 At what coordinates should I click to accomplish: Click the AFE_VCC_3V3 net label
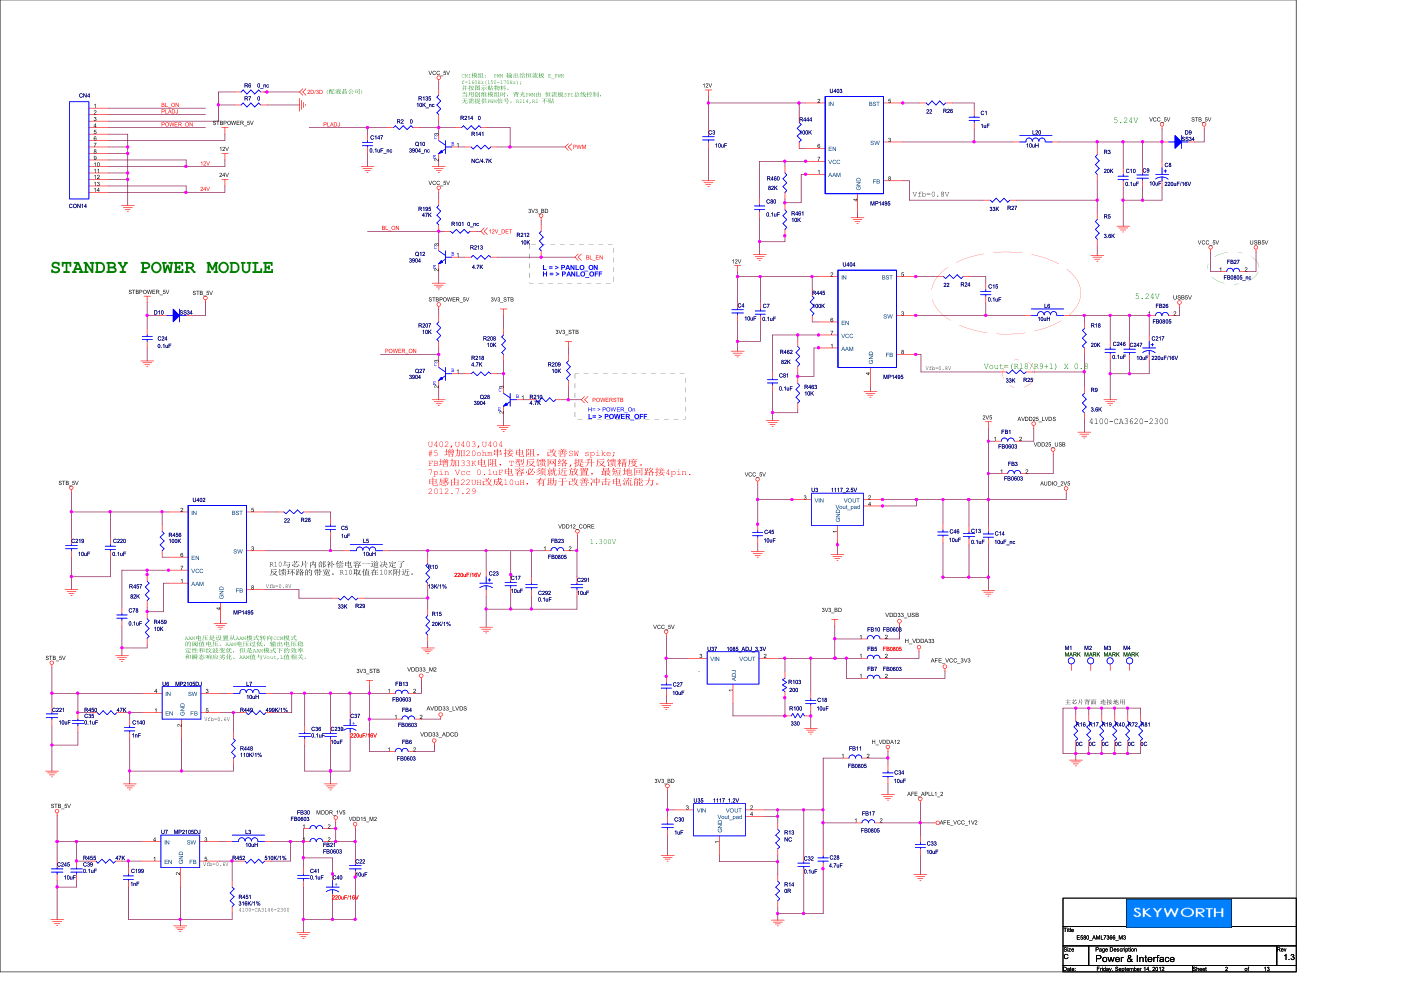click(950, 660)
